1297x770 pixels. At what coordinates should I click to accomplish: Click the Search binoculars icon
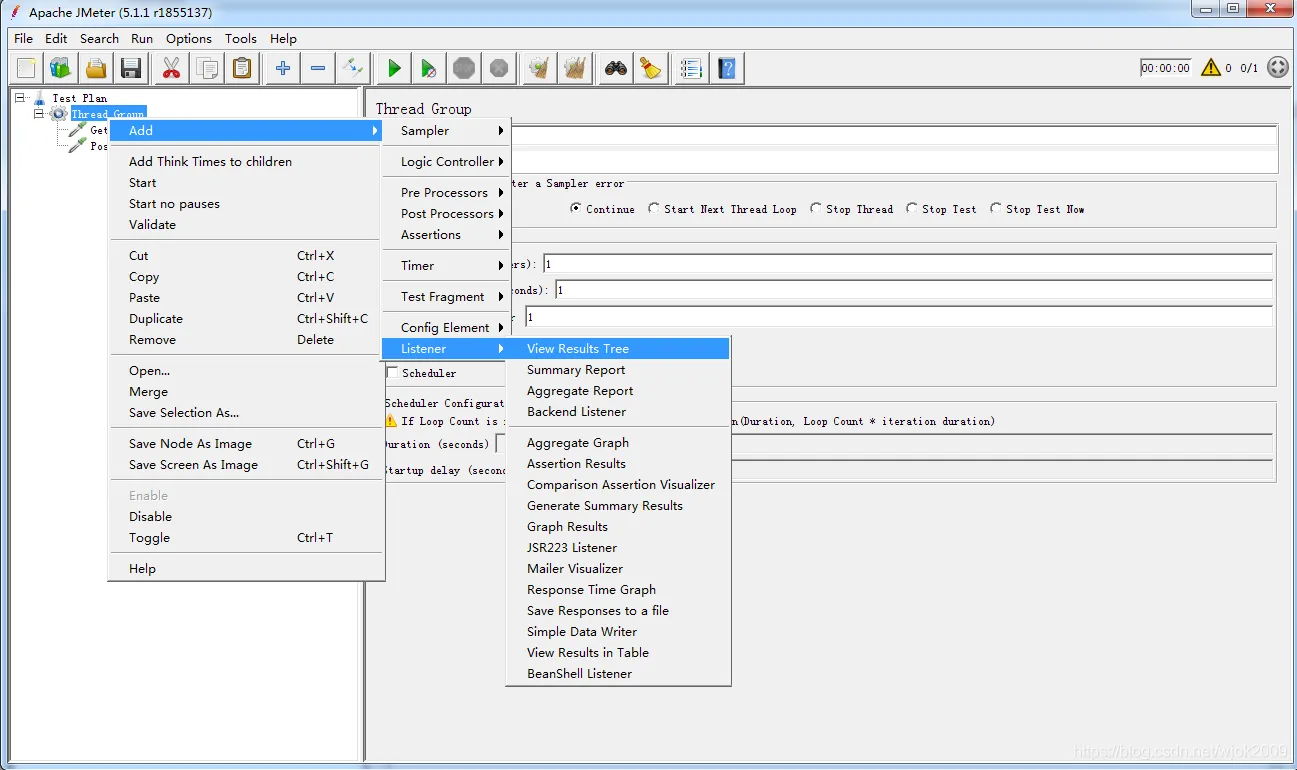(x=616, y=68)
